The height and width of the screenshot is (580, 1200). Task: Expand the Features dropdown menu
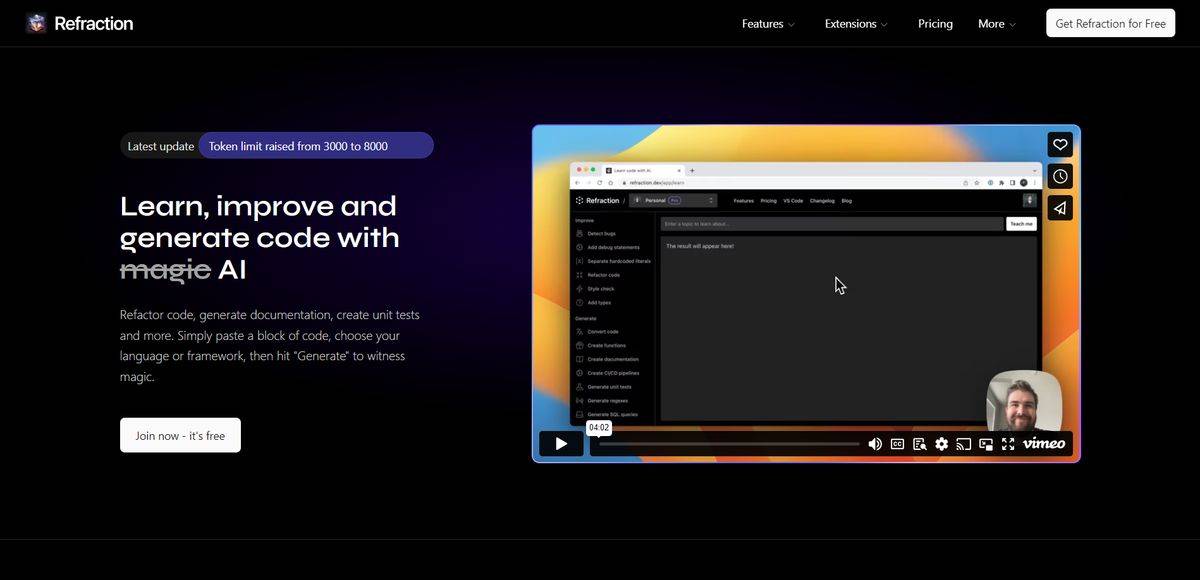768,24
